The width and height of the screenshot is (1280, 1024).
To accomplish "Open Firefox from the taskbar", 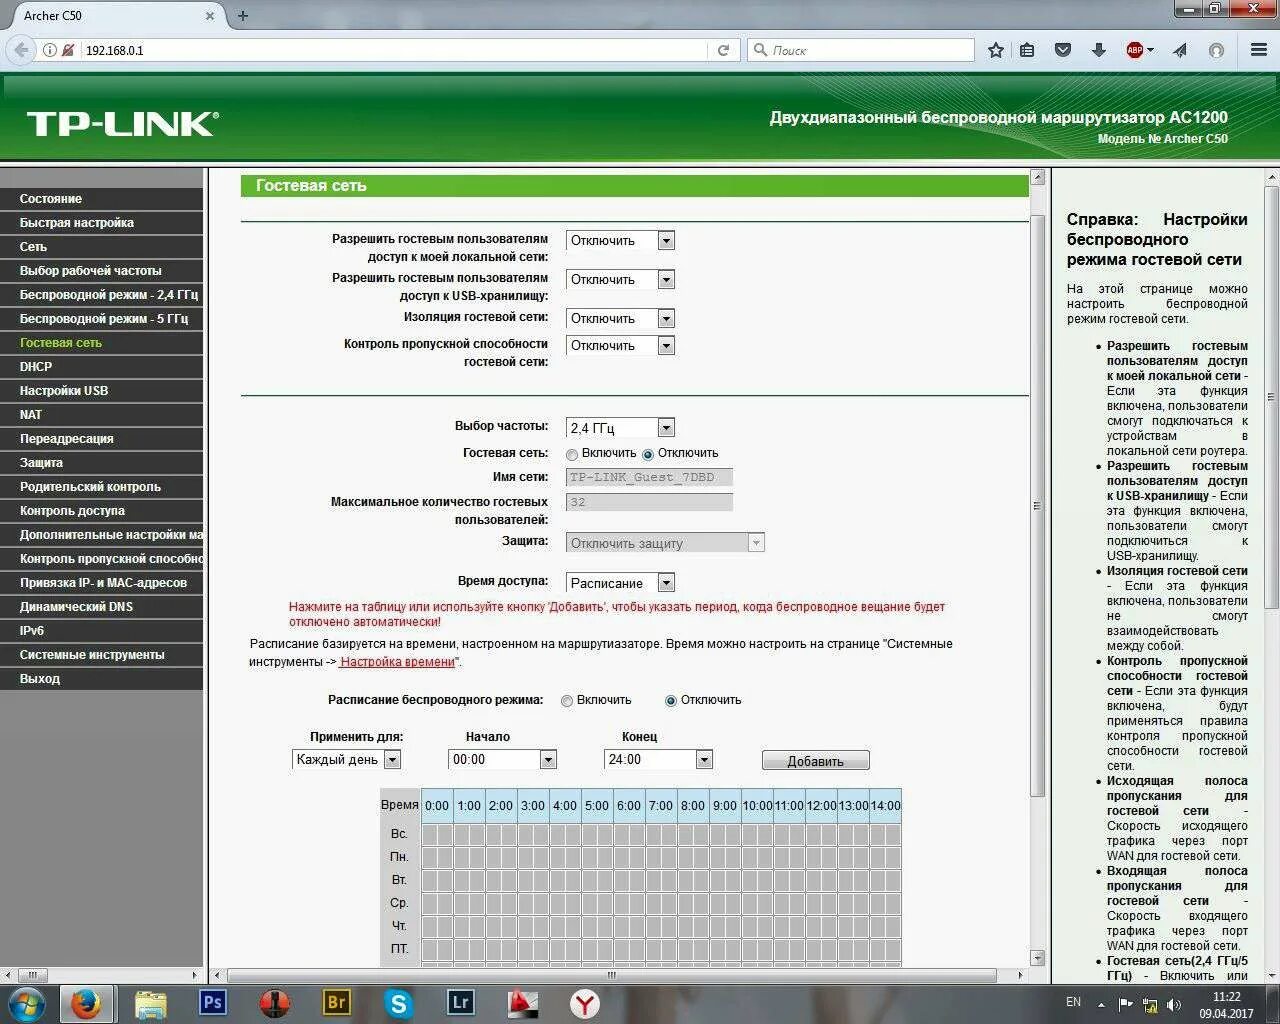I will click(86, 1003).
